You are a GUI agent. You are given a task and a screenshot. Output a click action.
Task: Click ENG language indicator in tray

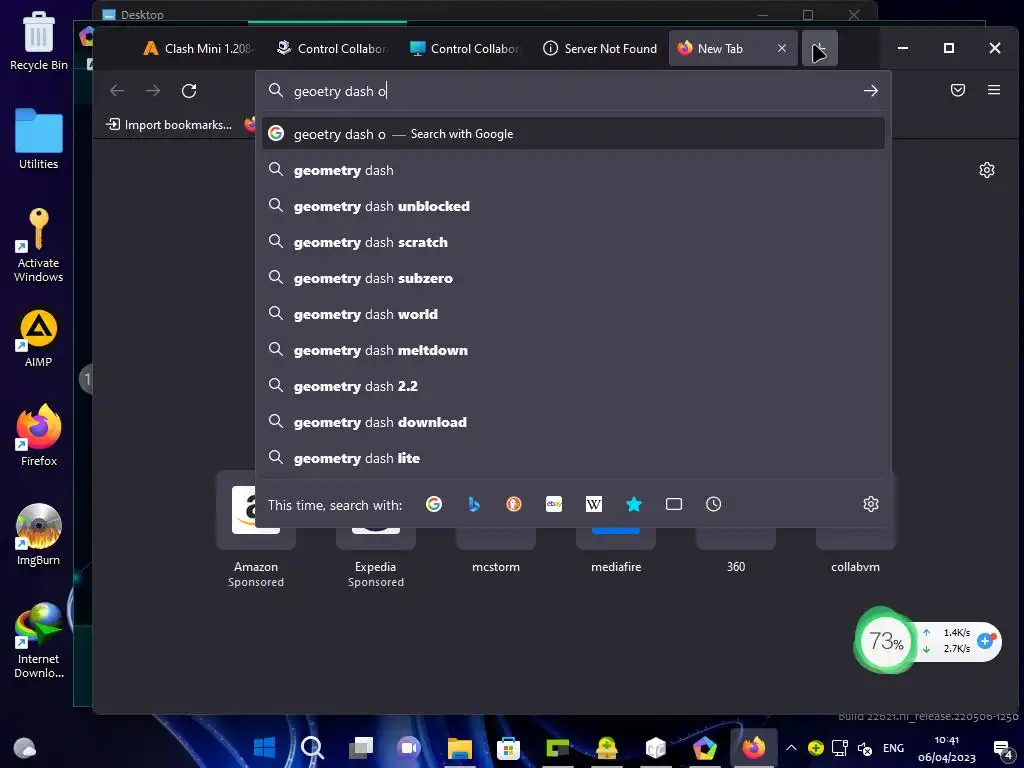tap(893, 748)
